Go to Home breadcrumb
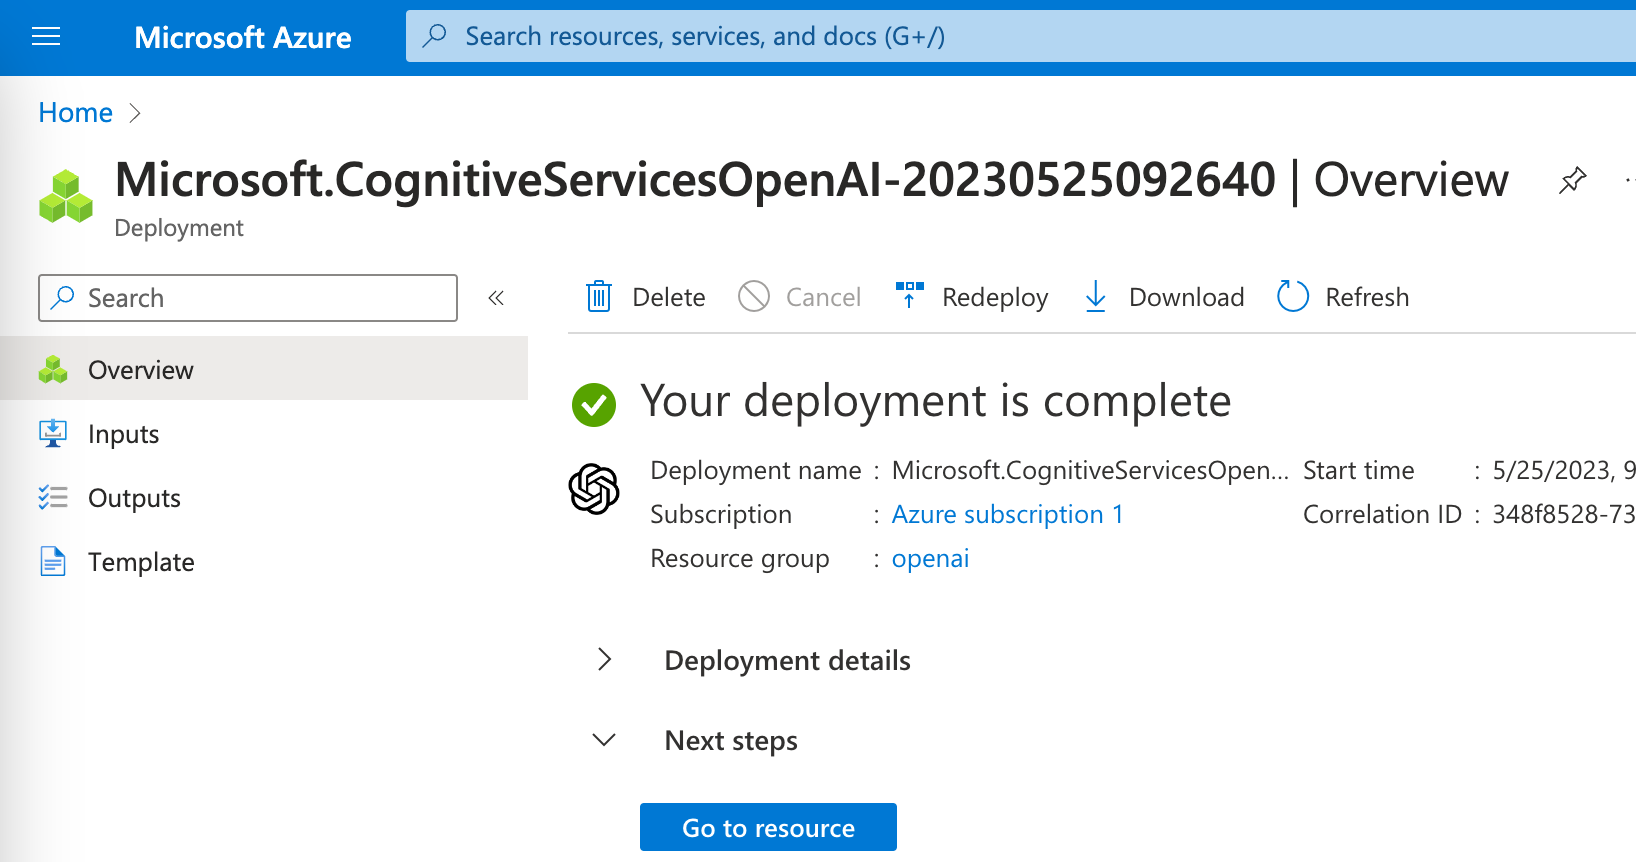 tap(76, 113)
